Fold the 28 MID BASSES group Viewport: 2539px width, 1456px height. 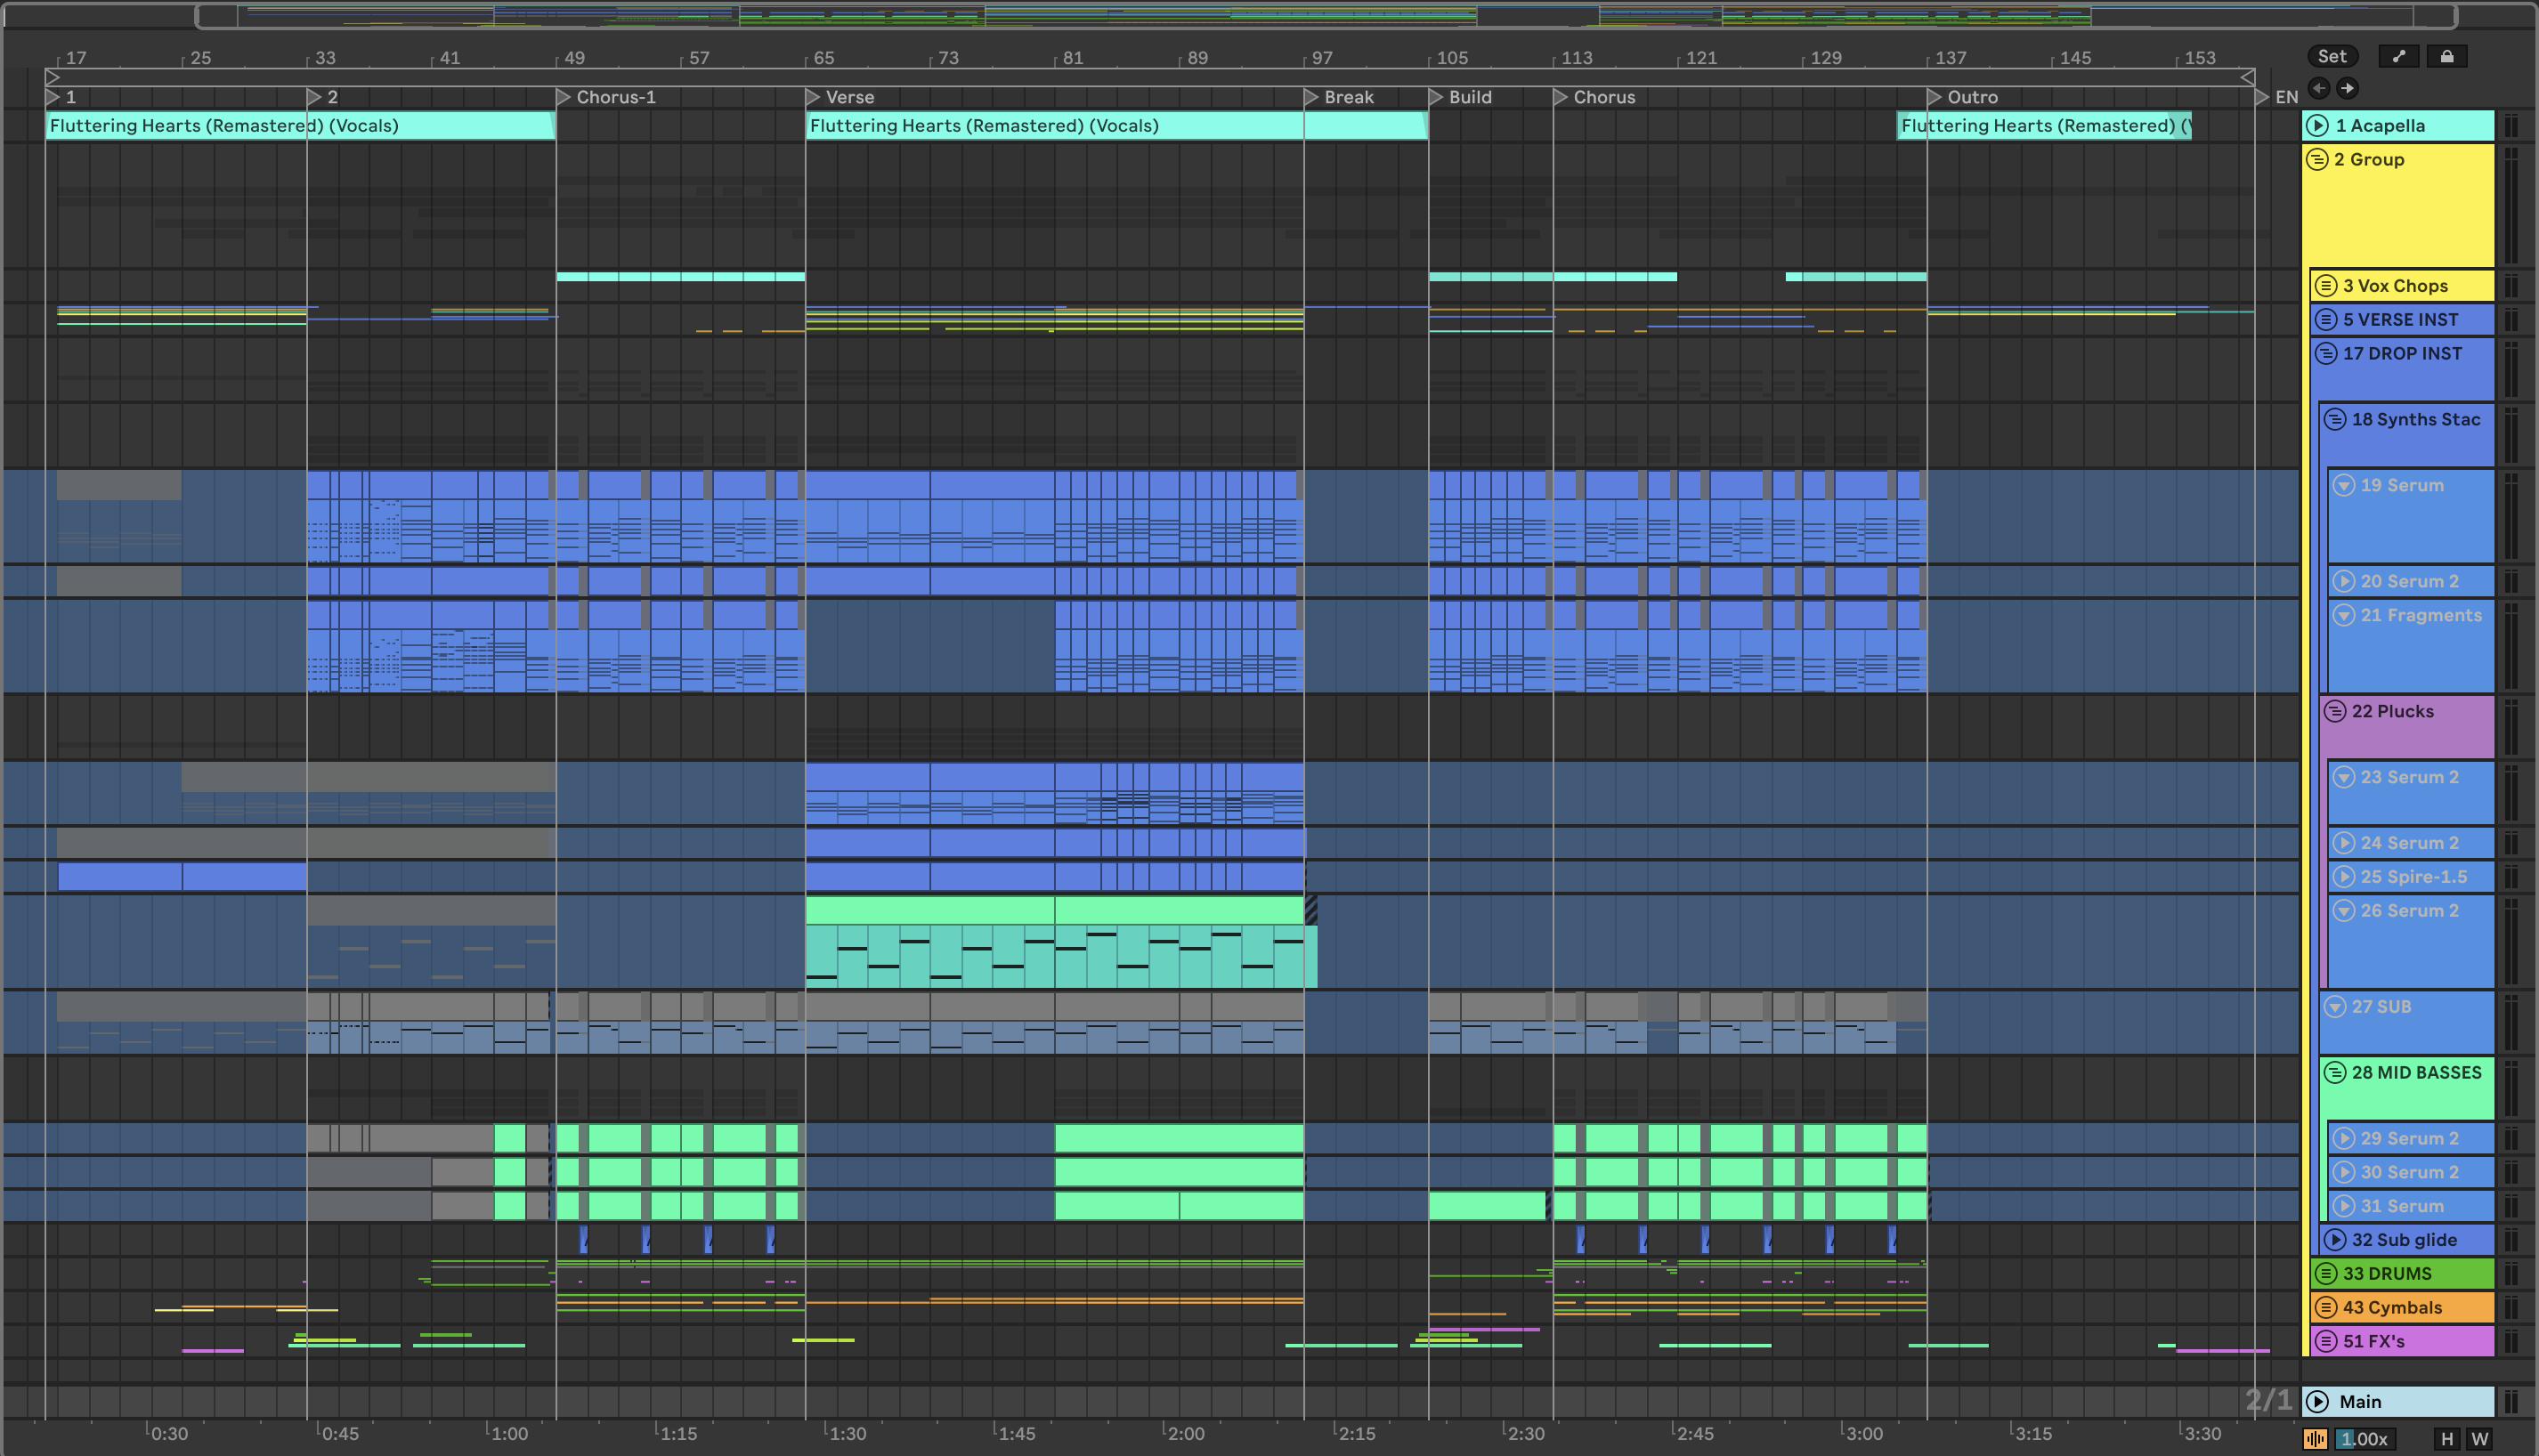point(2335,1073)
